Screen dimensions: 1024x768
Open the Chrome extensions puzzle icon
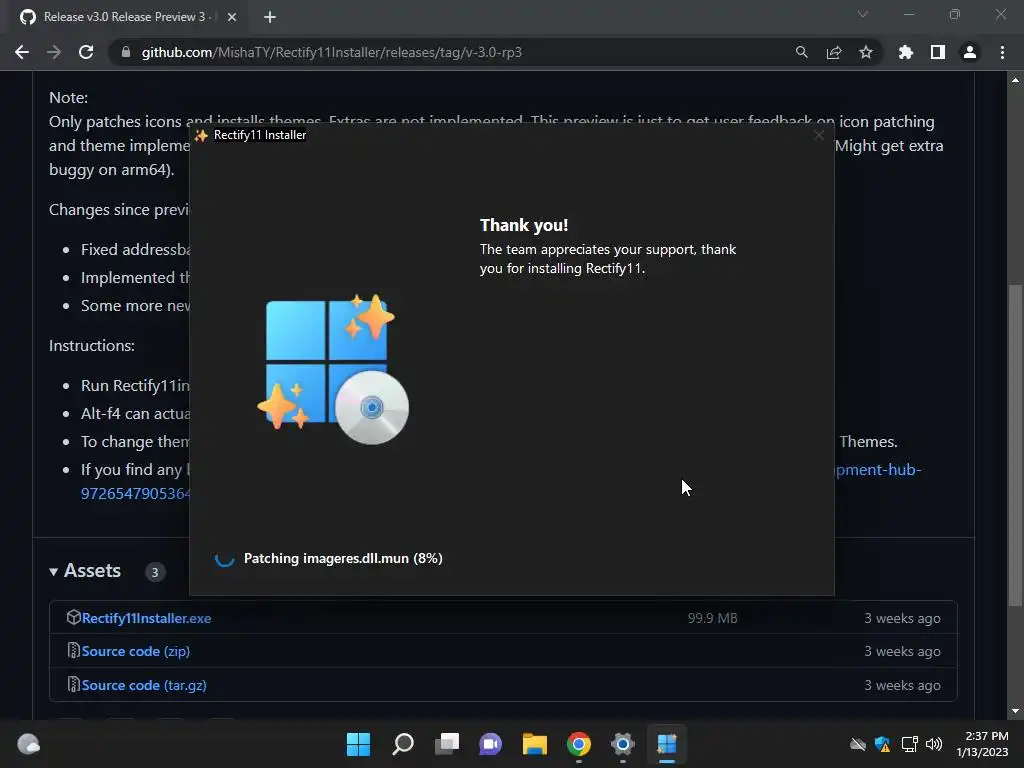[x=905, y=52]
